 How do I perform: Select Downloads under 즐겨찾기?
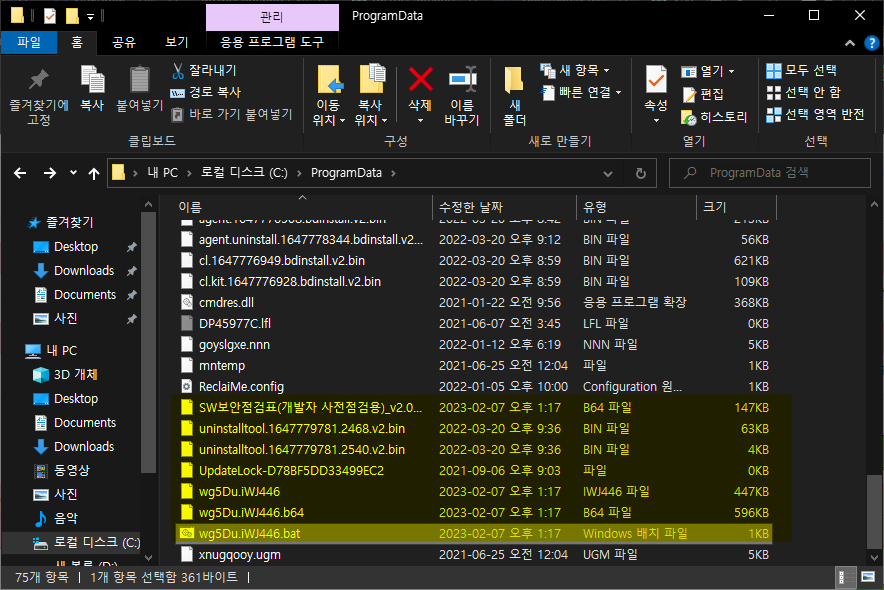[83, 271]
